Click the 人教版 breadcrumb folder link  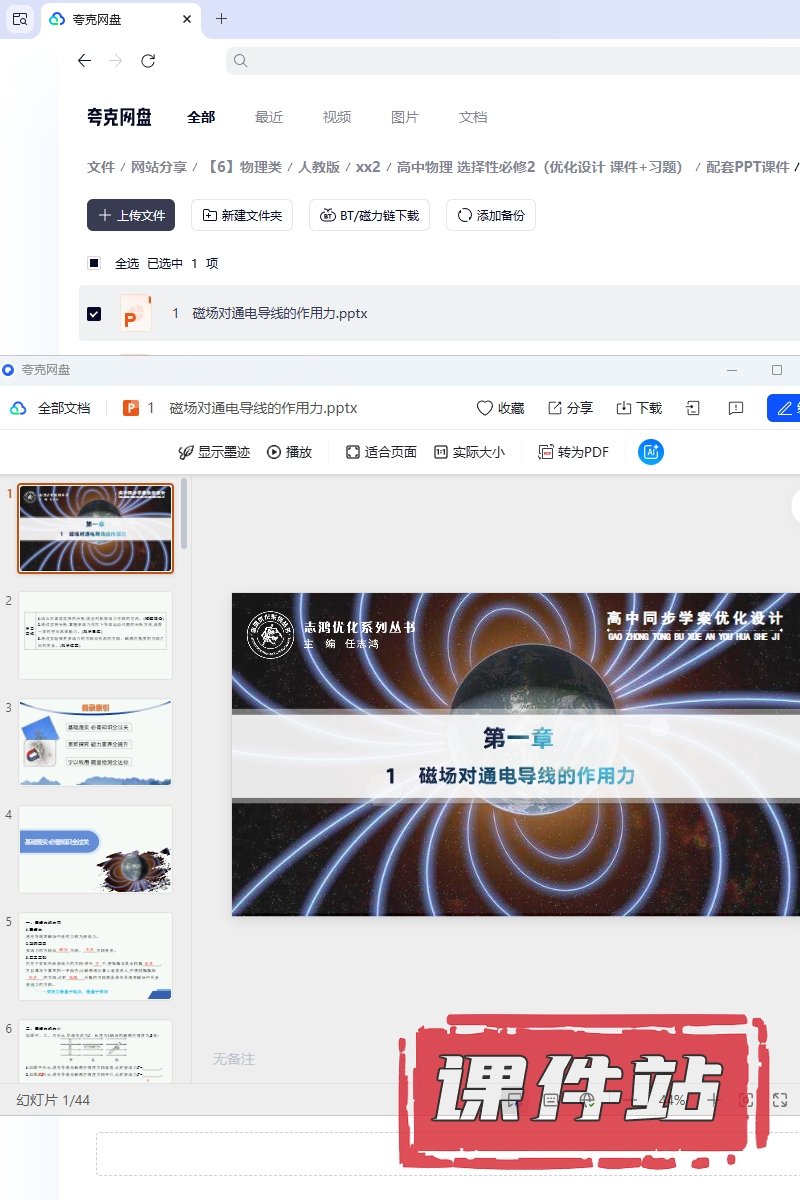pos(319,167)
